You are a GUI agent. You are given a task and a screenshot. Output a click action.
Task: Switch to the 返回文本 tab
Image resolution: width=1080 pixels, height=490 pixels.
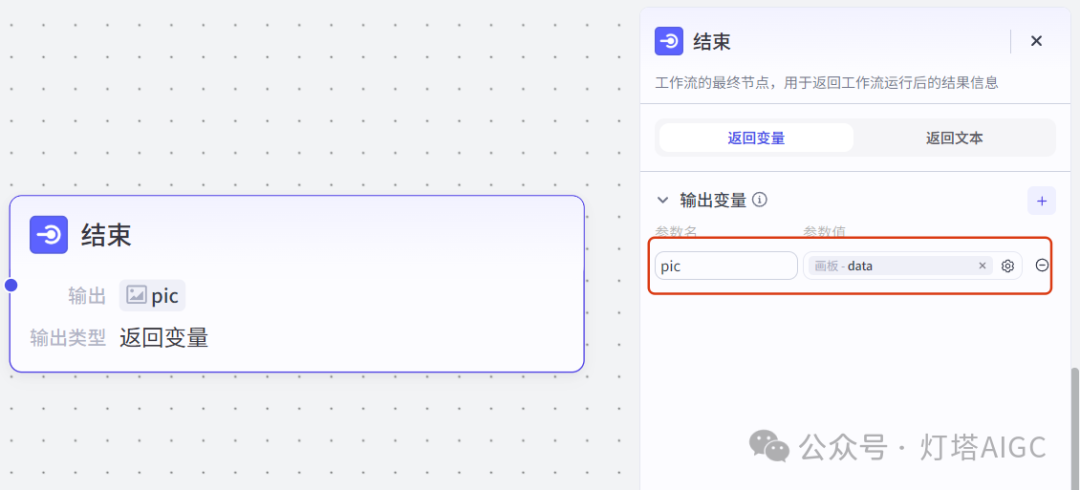click(954, 138)
